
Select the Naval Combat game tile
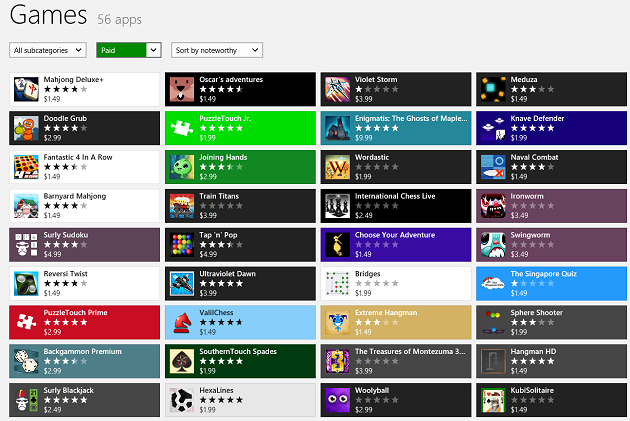[x=551, y=166]
